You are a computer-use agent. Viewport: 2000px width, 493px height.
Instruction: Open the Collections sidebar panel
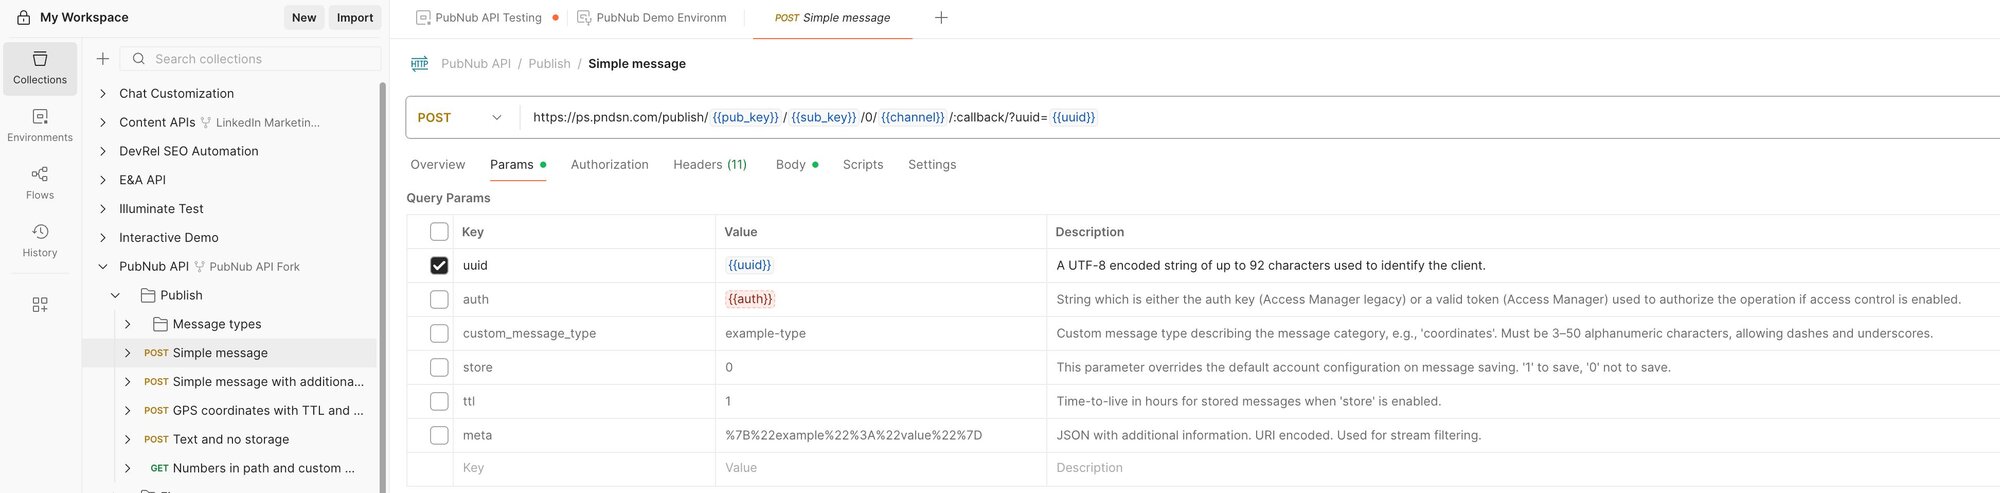pyautogui.click(x=40, y=68)
